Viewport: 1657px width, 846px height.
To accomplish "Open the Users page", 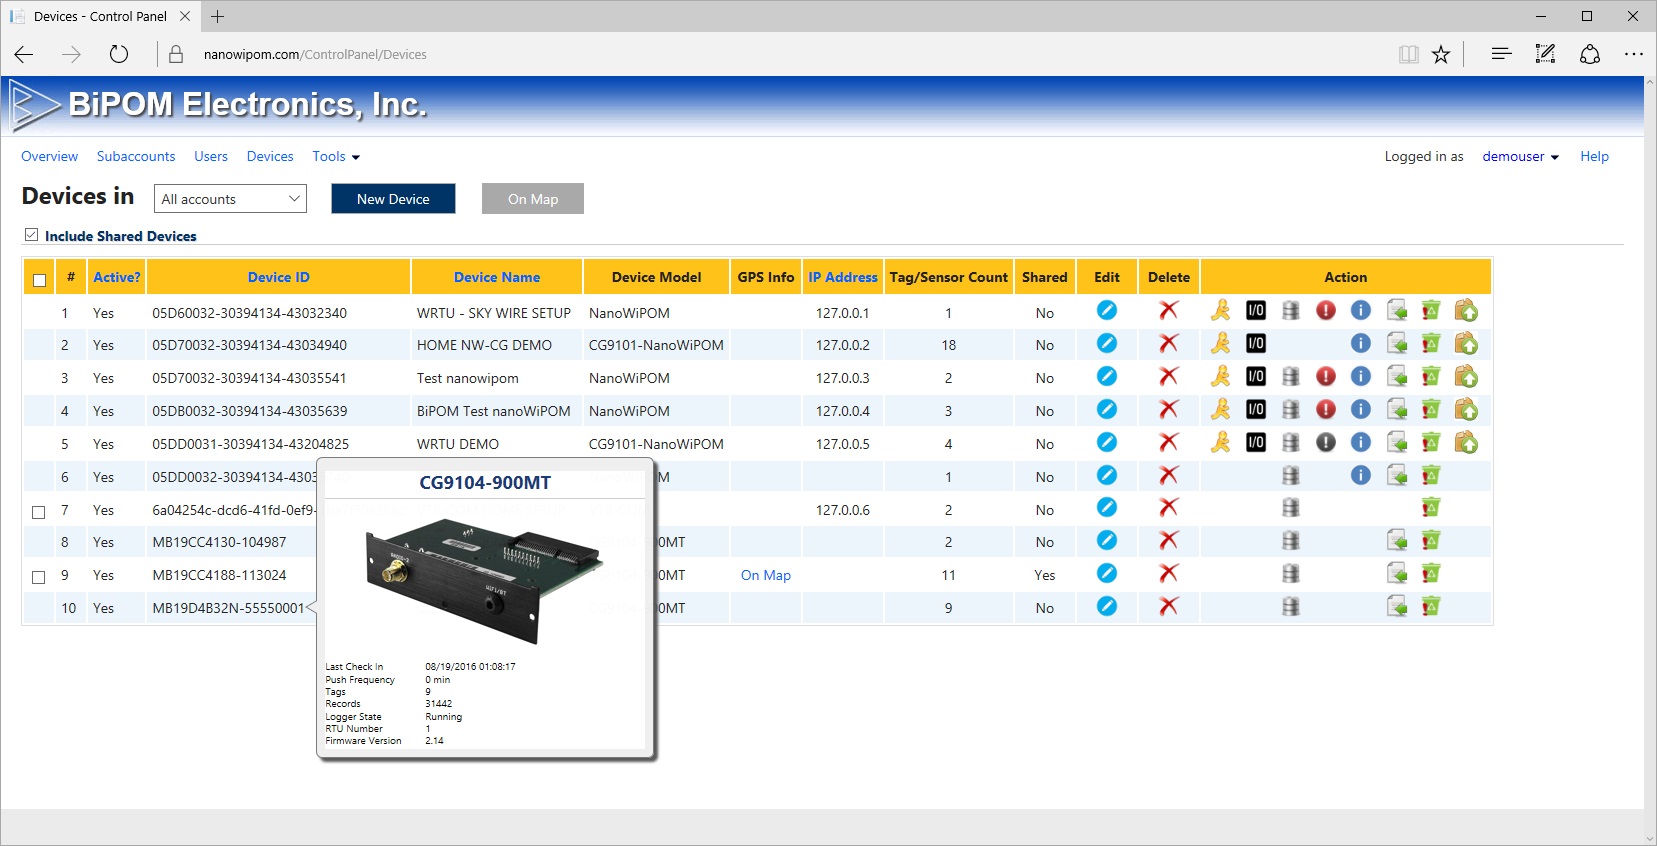I will [x=211, y=157].
